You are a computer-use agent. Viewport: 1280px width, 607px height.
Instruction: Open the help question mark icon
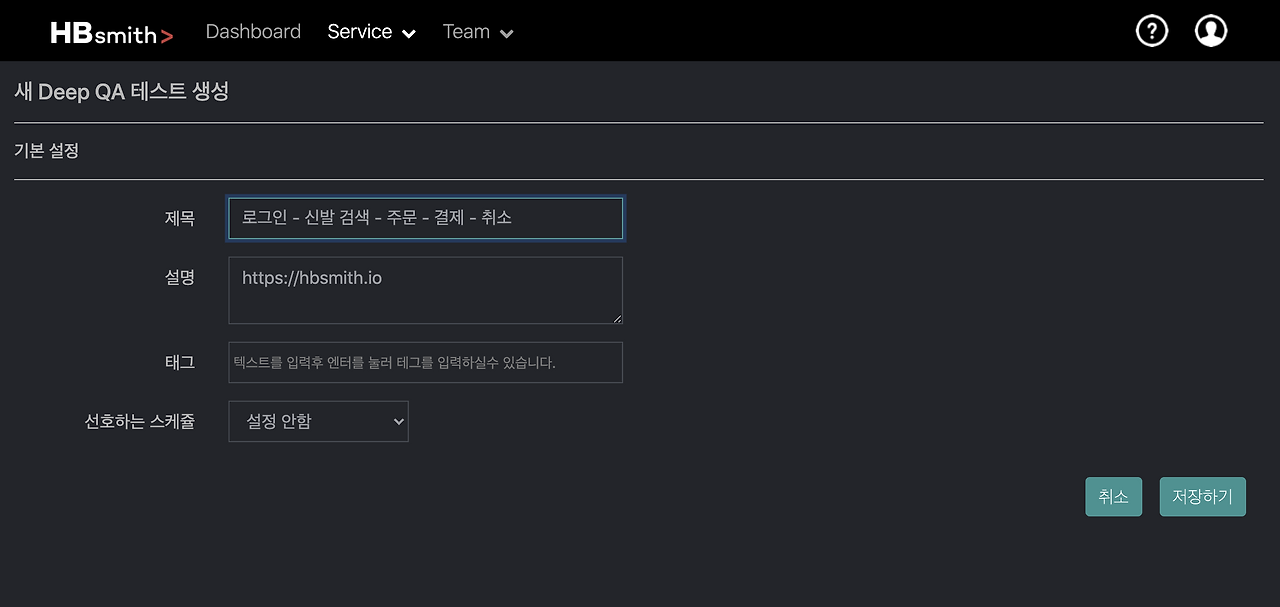[x=1151, y=30]
